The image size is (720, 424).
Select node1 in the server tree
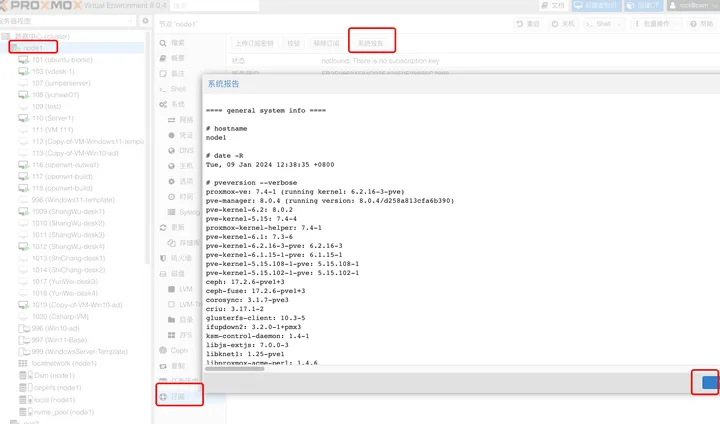coord(33,47)
